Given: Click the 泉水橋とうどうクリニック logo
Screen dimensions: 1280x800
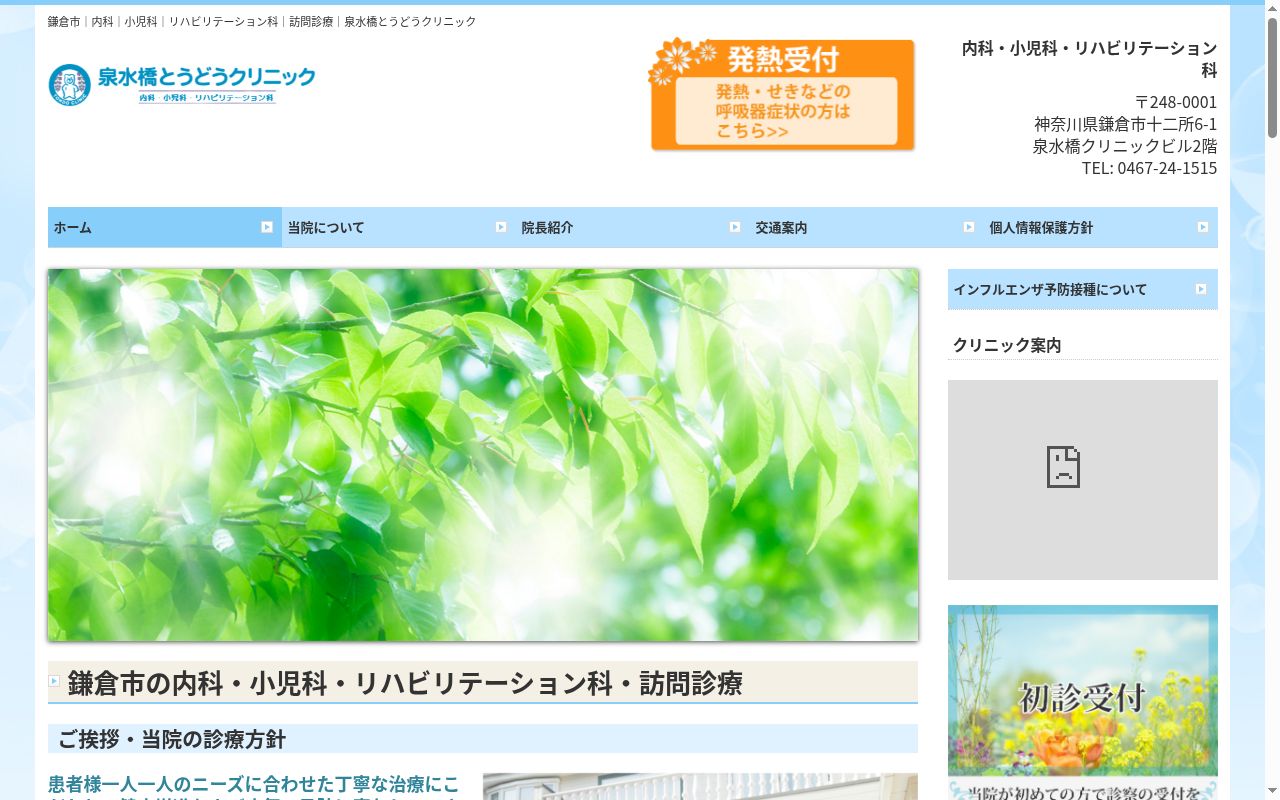Looking at the screenshot, I should coord(182,85).
